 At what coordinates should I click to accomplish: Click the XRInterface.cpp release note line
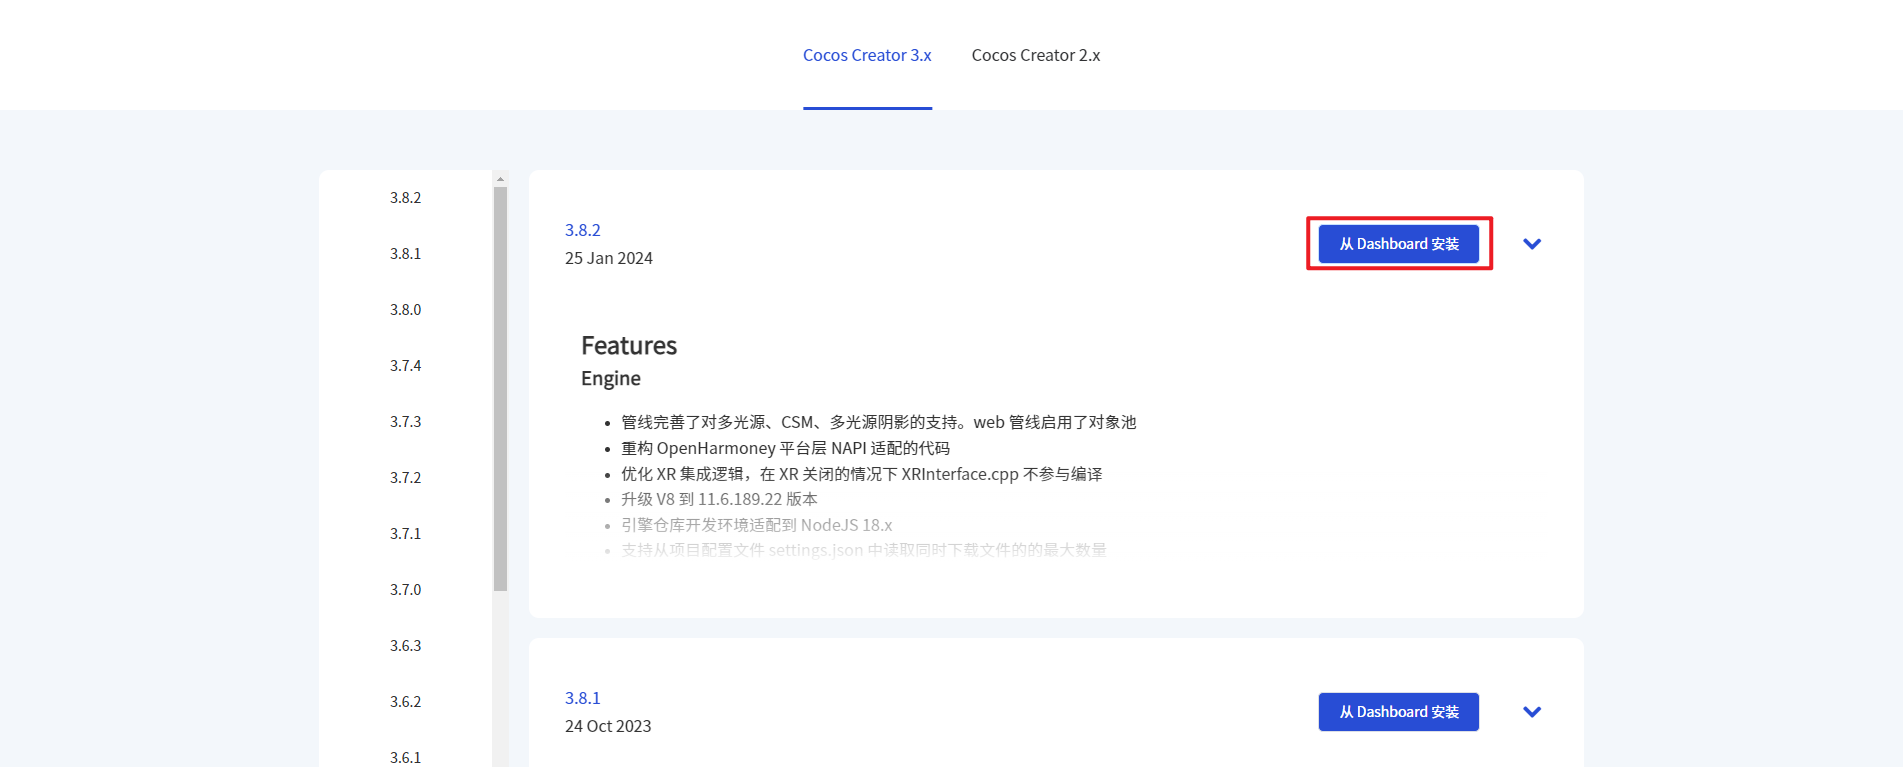[x=861, y=474]
